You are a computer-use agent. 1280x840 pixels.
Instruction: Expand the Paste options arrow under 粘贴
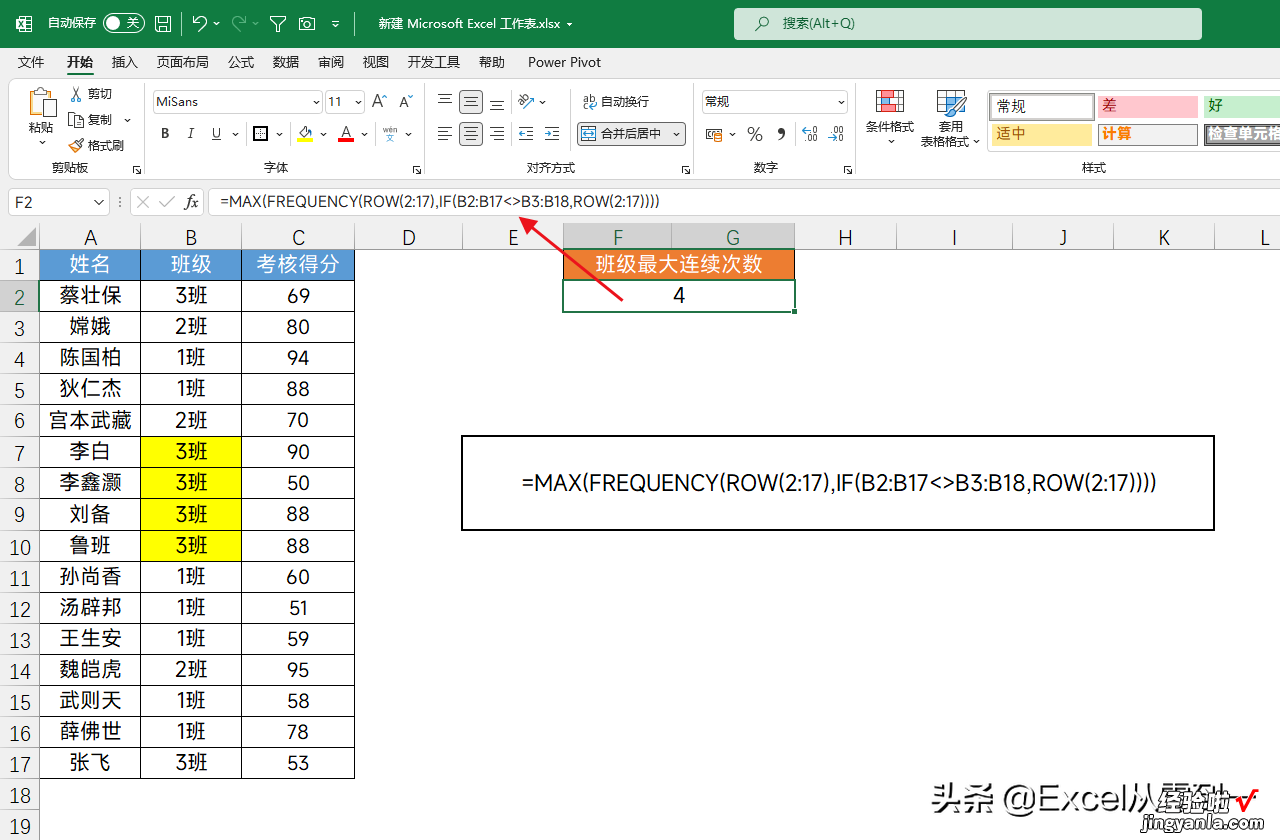pyautogui.click(x=41, y=143)
